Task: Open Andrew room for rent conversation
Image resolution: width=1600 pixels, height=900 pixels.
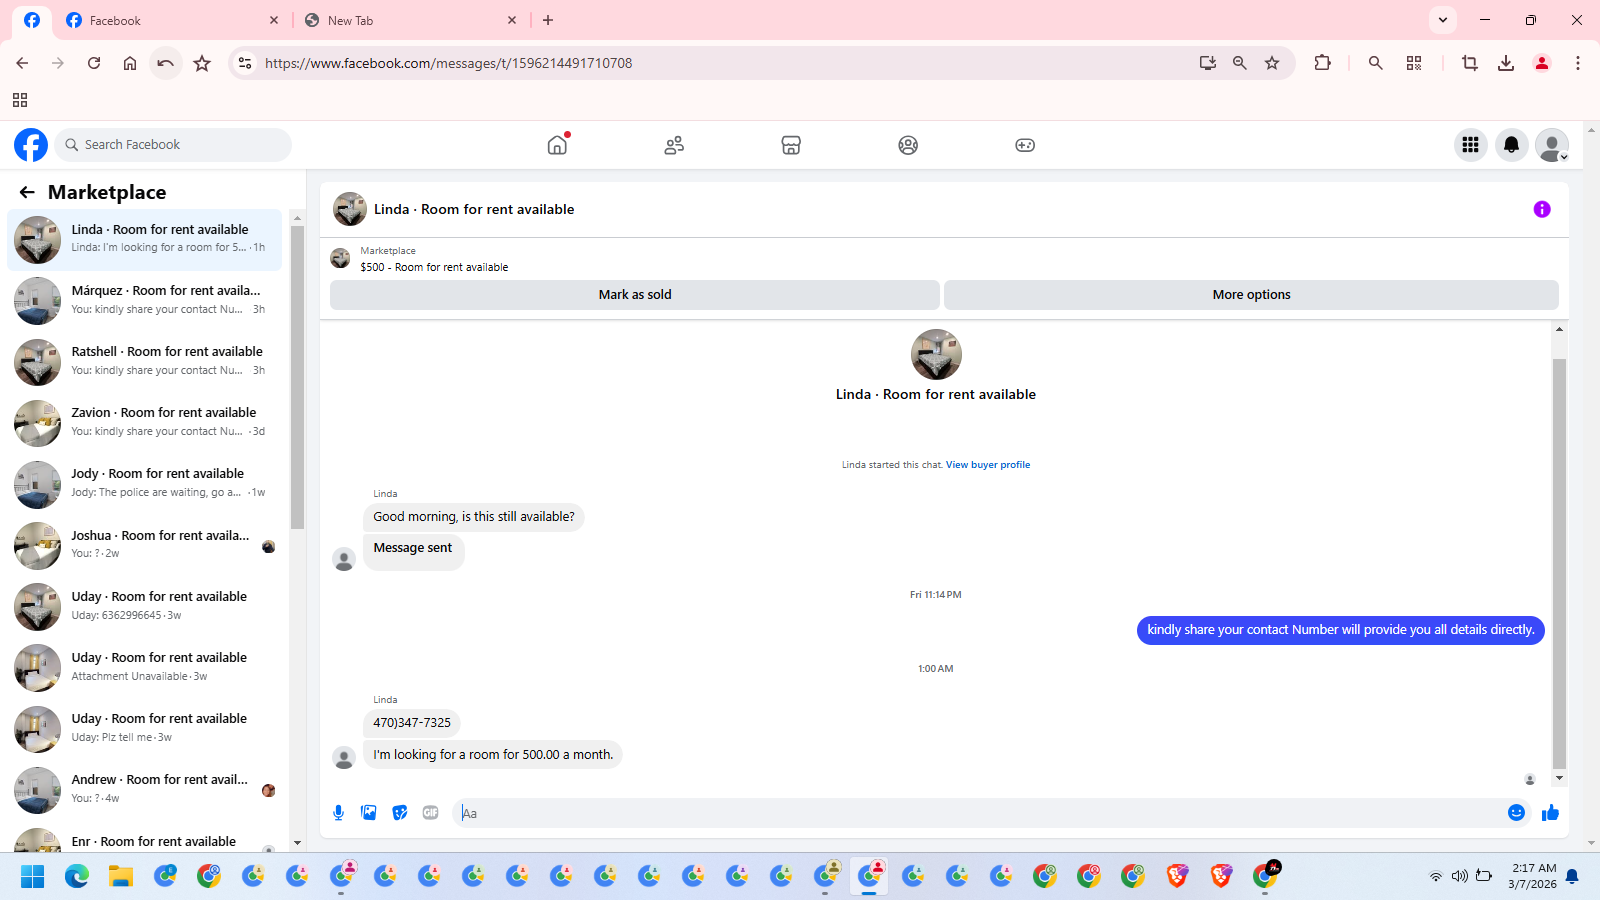Action: [145, 789]
